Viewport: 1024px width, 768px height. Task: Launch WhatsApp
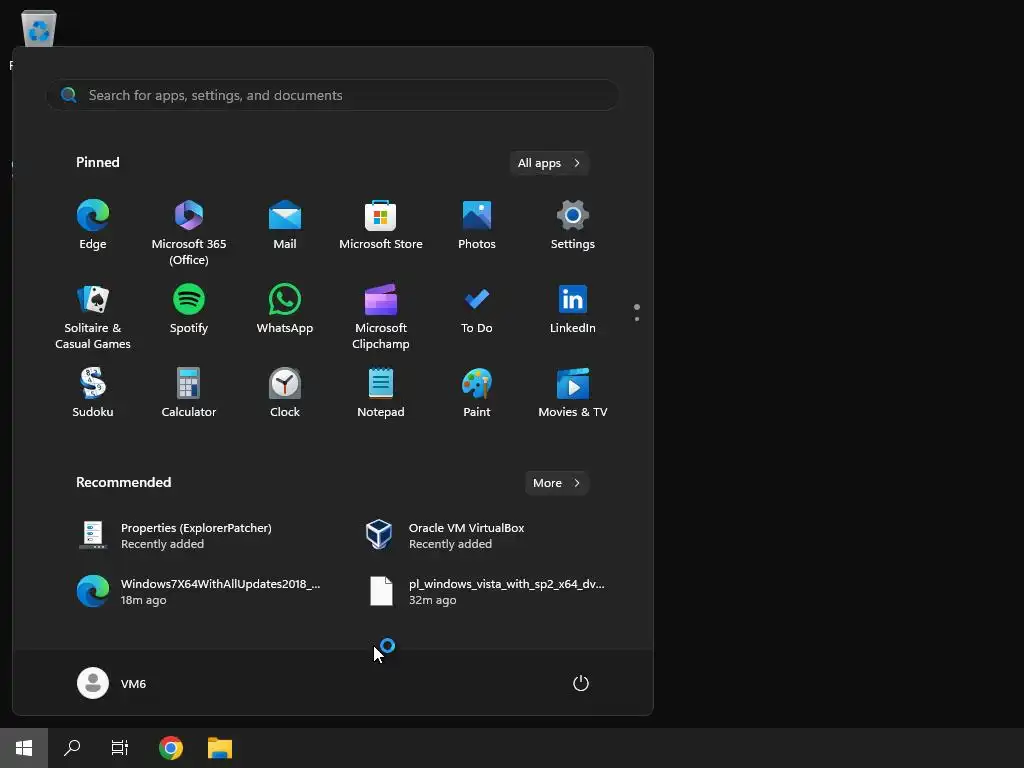click(x=285, y=310)
